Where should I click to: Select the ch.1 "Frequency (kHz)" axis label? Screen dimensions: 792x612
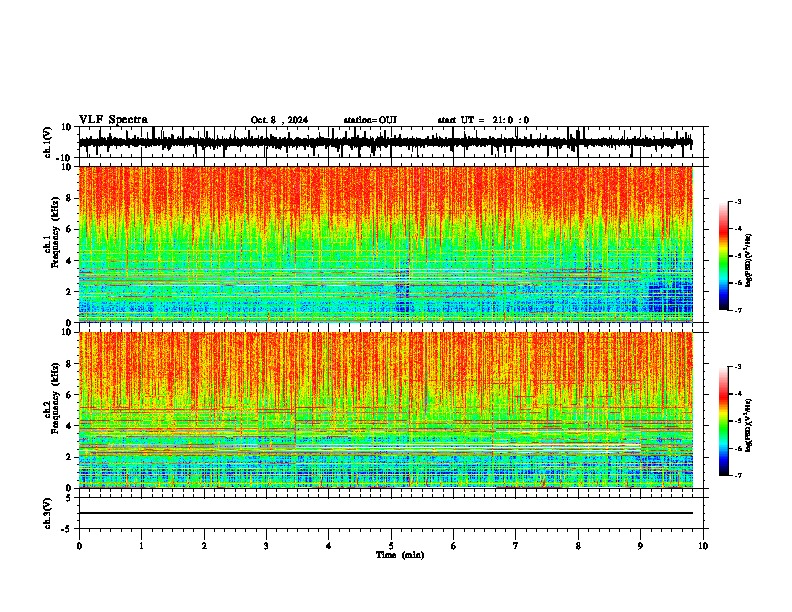(55, 232)
